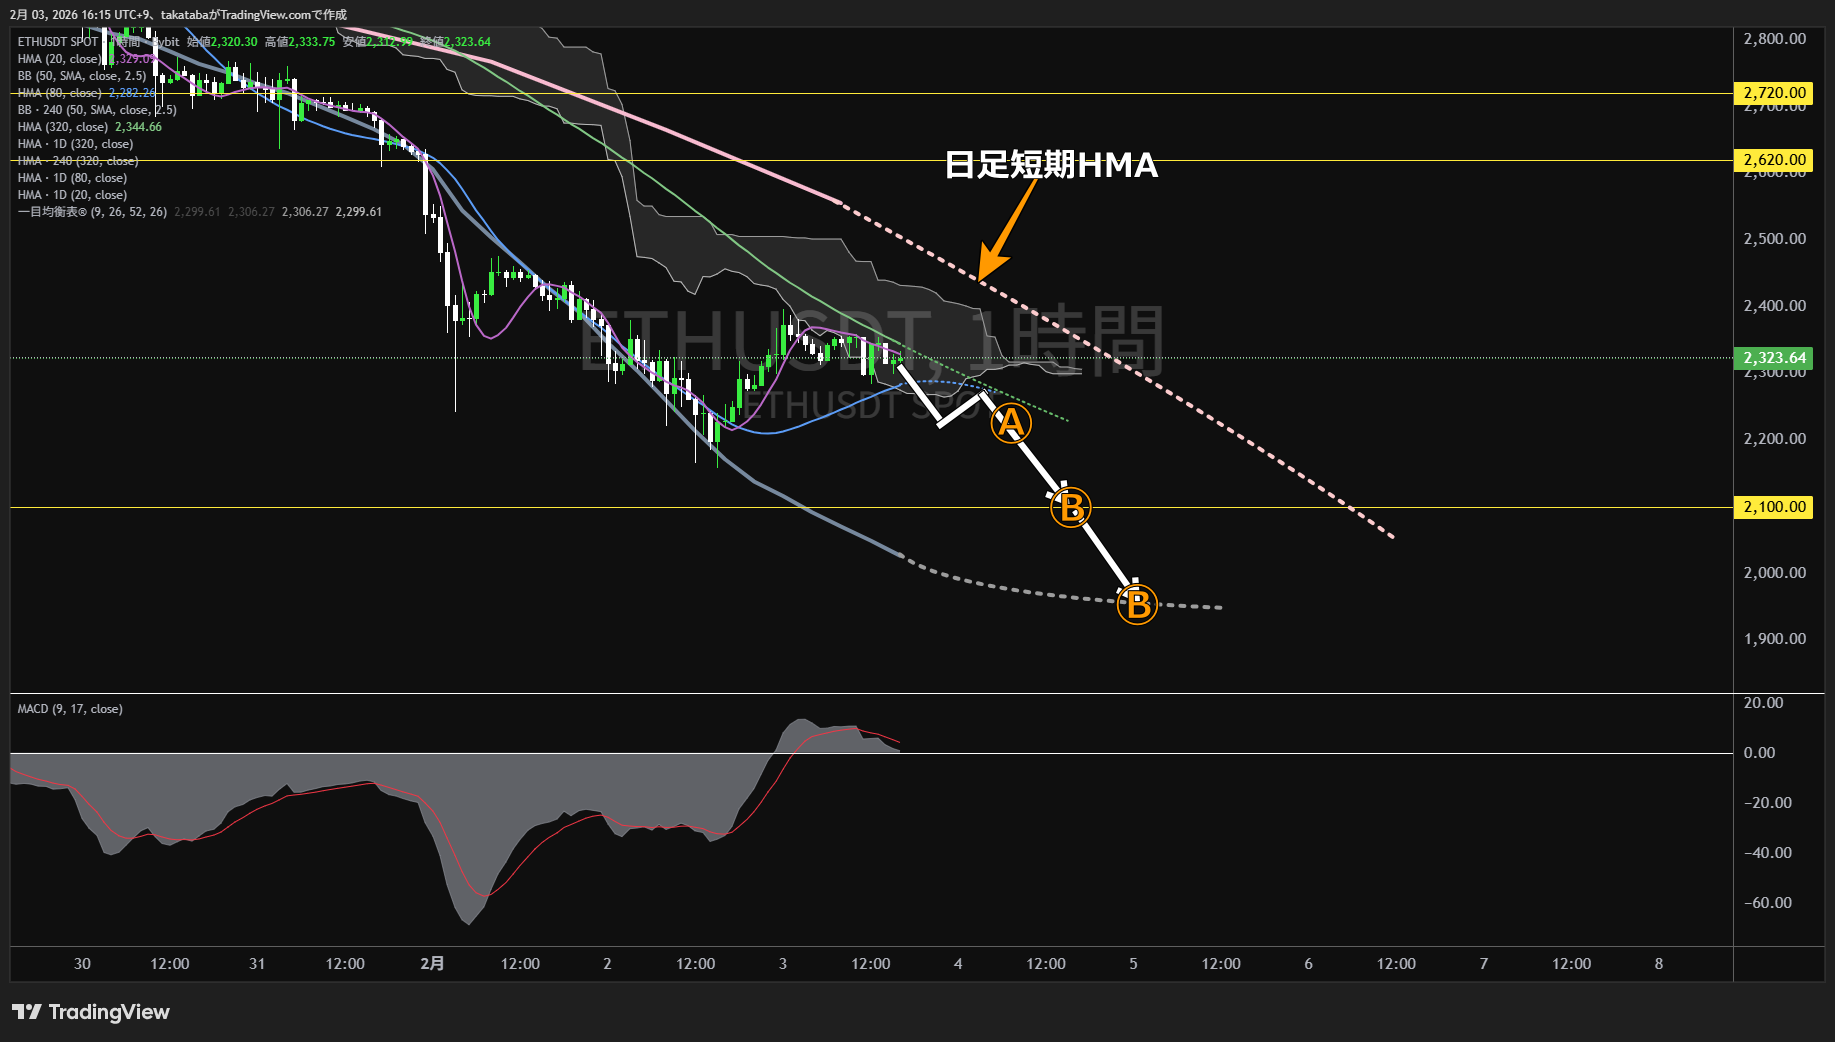Click the 日足短期HMA chart annotation text
The width and height of the screenshot is (1835, 1042).
point(1052,165)
